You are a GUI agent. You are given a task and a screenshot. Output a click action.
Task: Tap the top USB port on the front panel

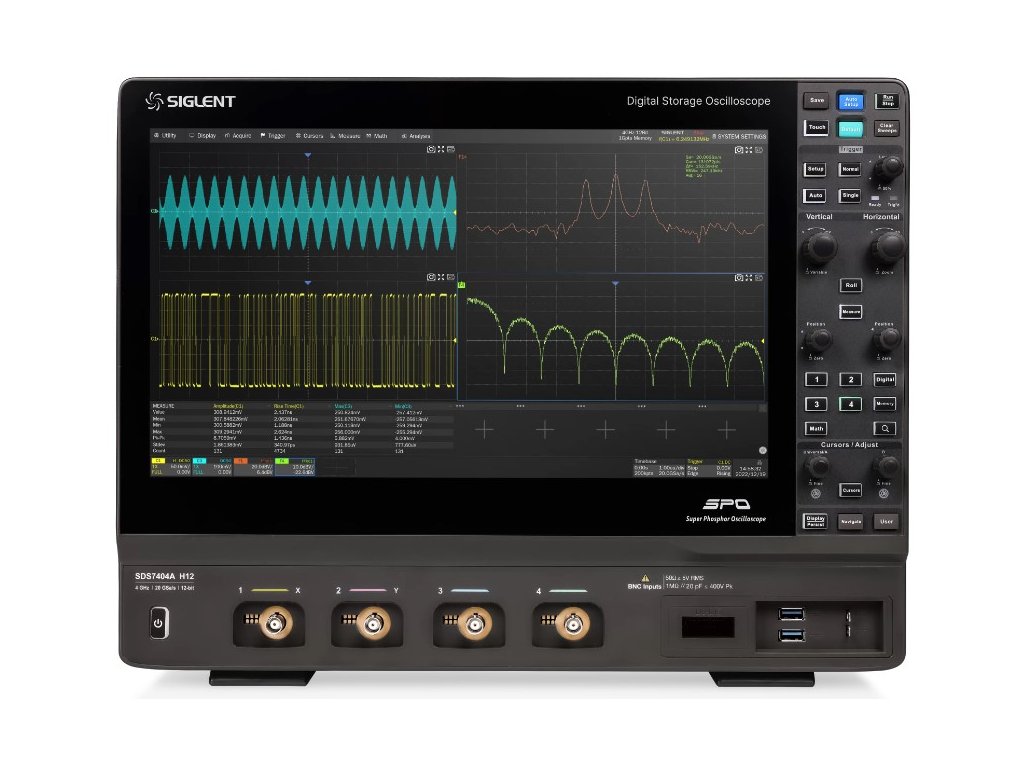click(x=792, y=614)
